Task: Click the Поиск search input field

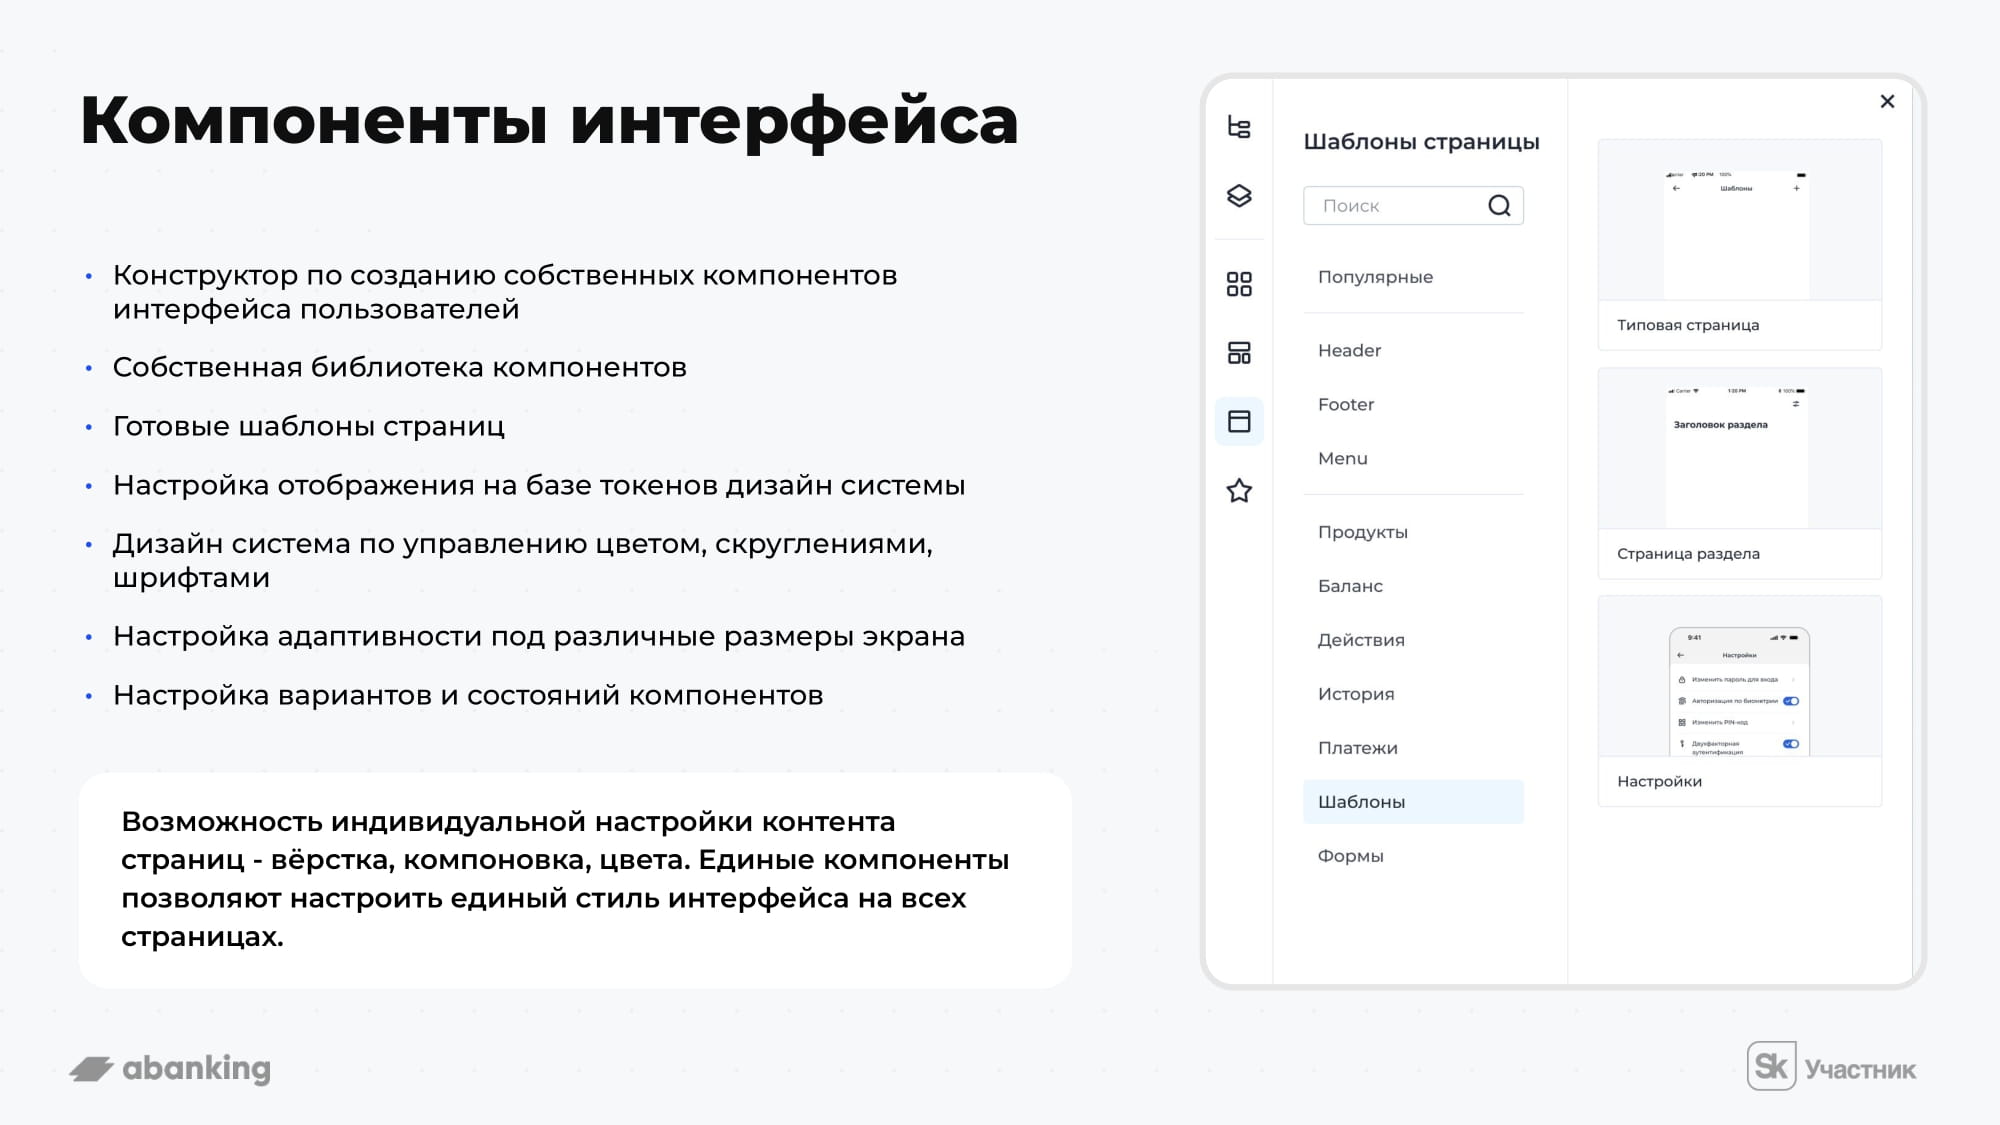Action: click(x=1395, y=206)
